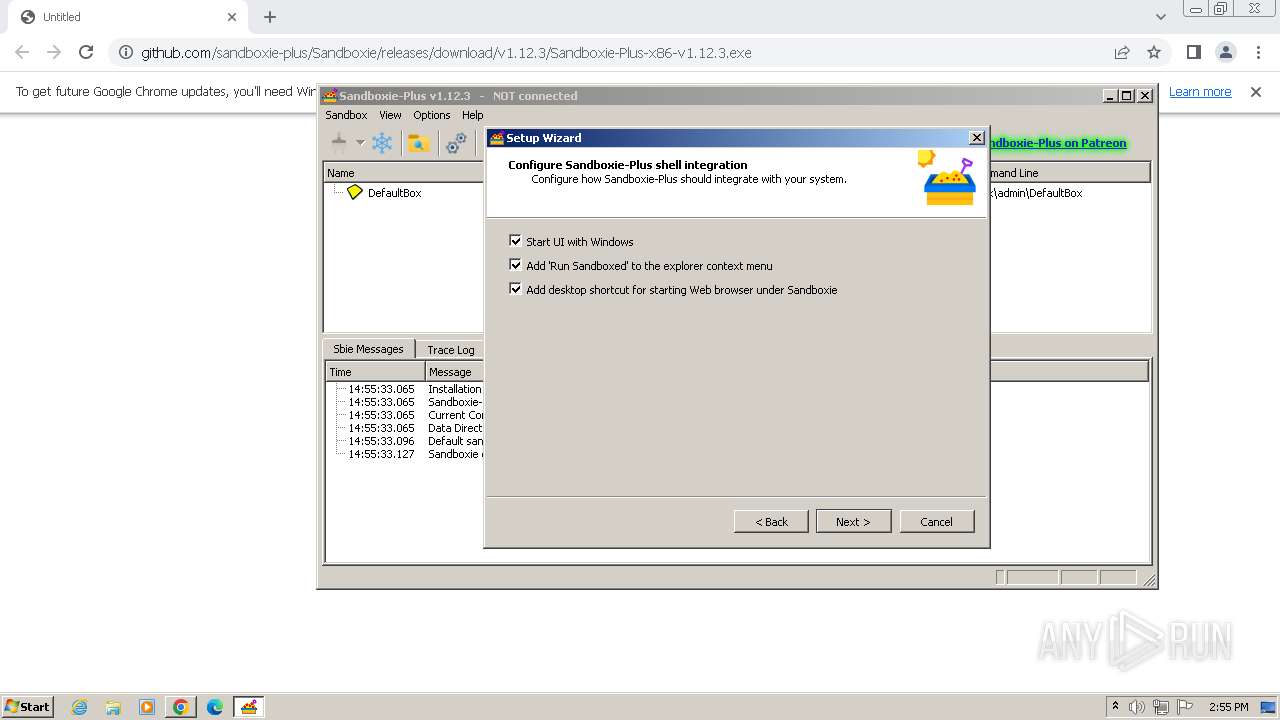Open the network tray icon
This screenshot has height=720, width=1280.
pos(1161,707)
